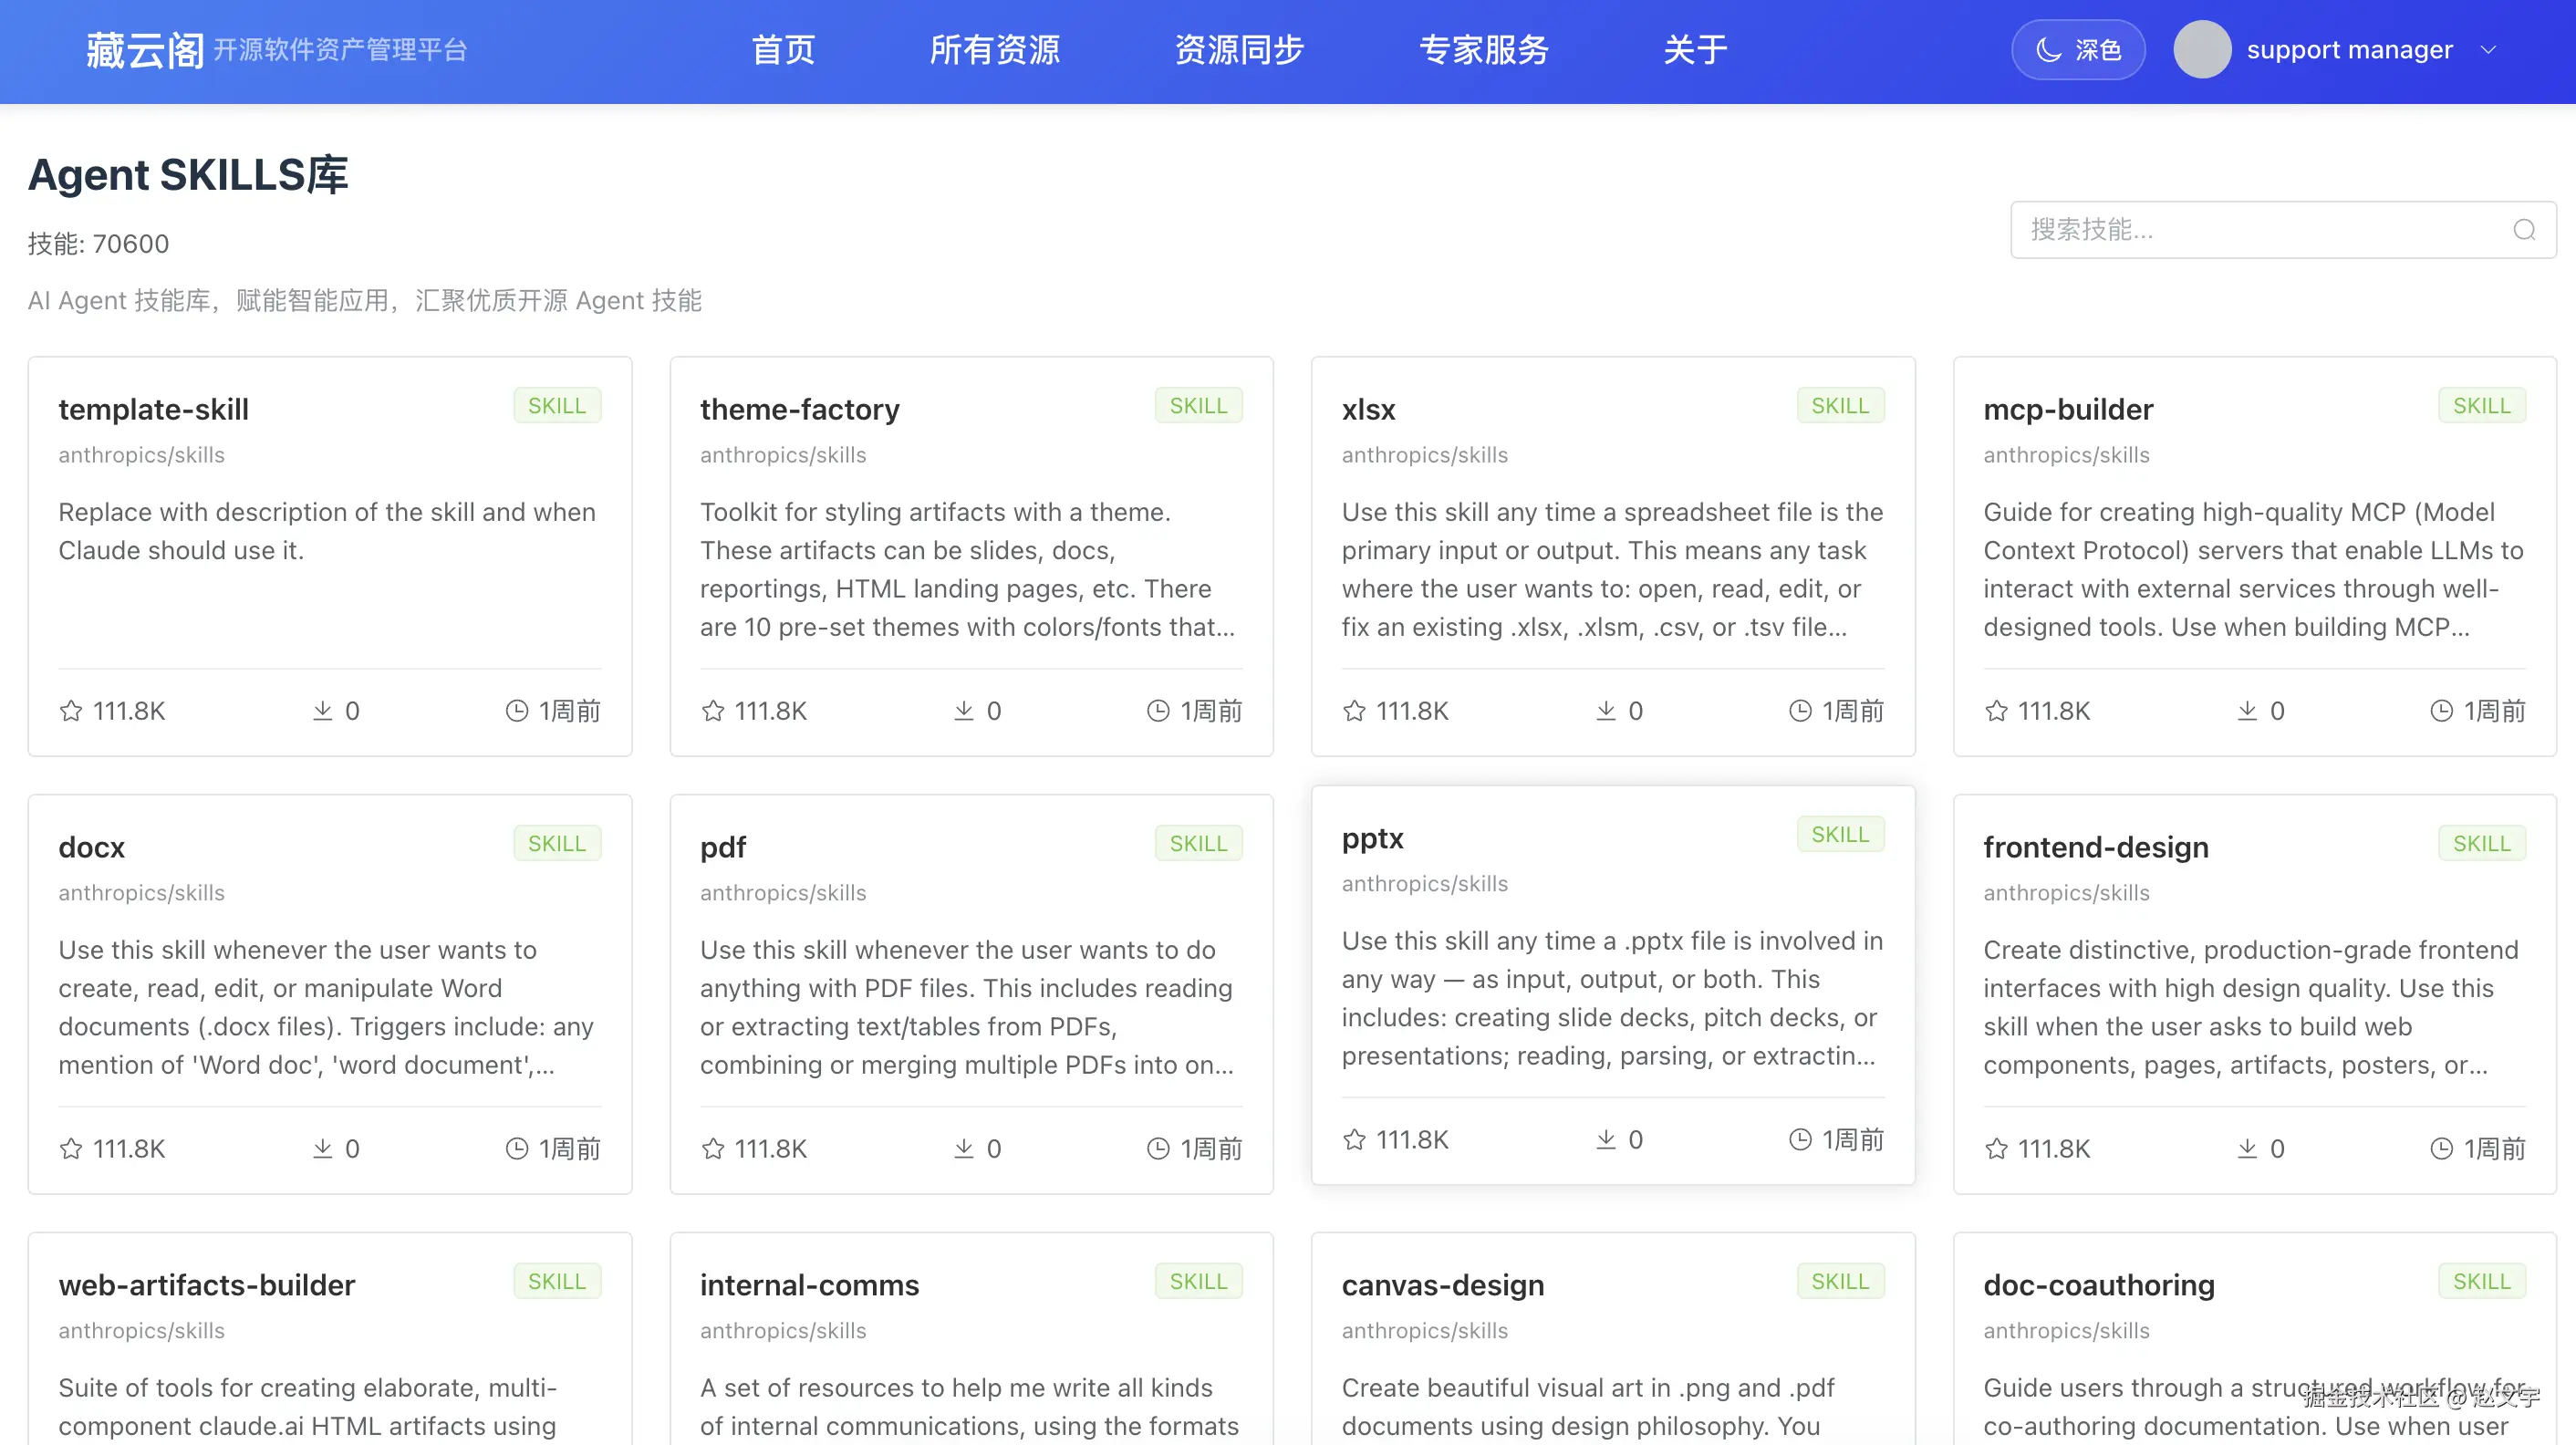Open the web-artifacts-builder skill title
Viewport: 2576px width, 1445px height.
click(207, 1285)
